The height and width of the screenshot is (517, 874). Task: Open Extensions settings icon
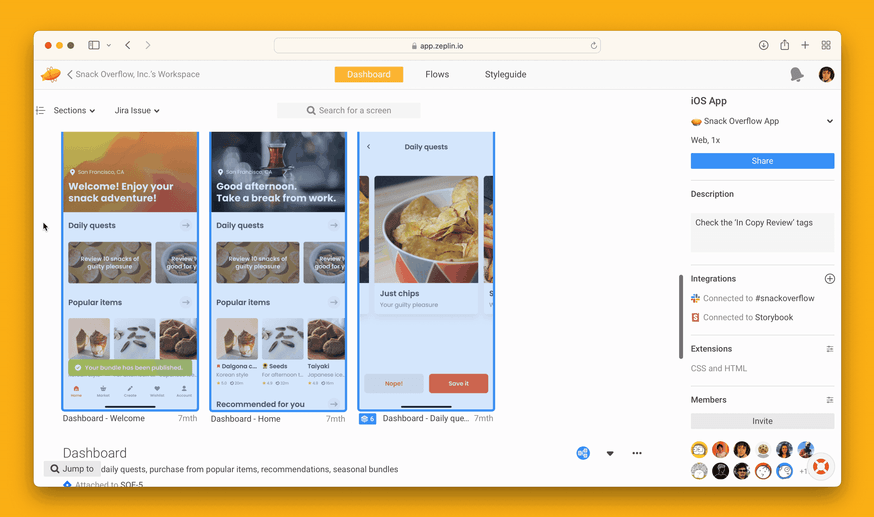(829, 349)
